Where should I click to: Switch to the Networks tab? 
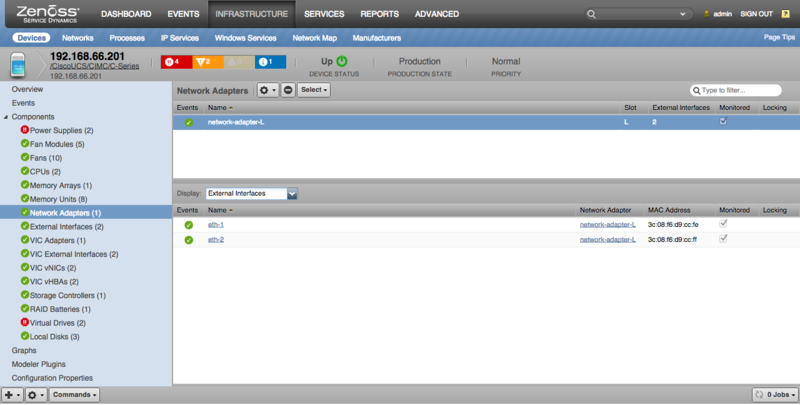pyautogui.click(x=78, y=38)
